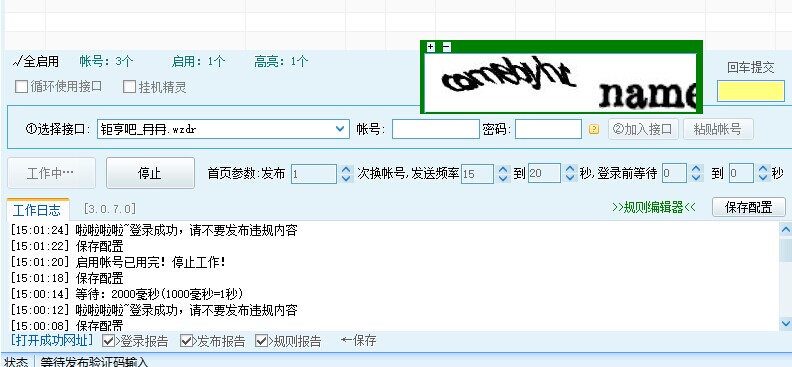The image size is (792, 367).
Task: Click the 帐号: 3个 counter text
Action: click(x=106, y=62)
